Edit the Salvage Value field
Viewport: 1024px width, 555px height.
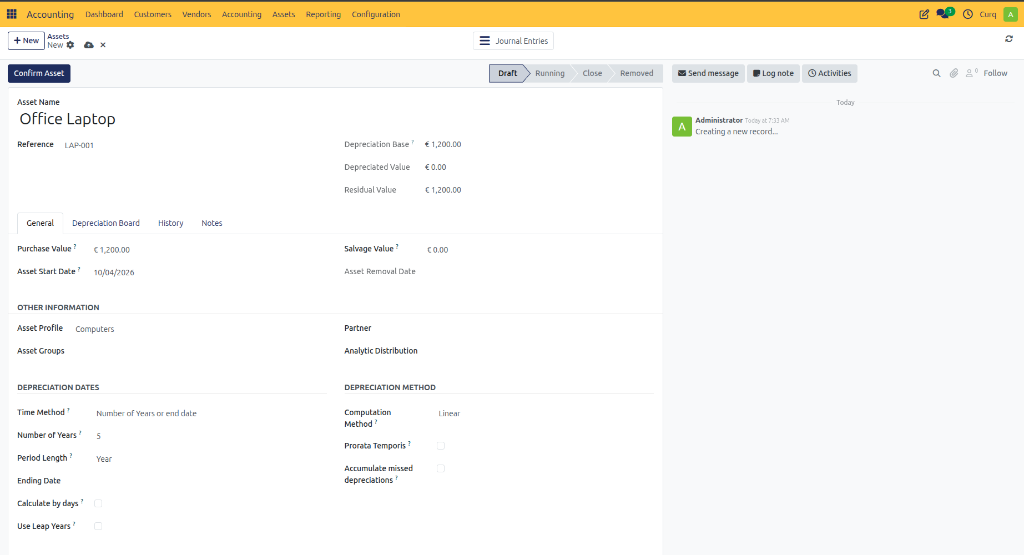point(539,249)
